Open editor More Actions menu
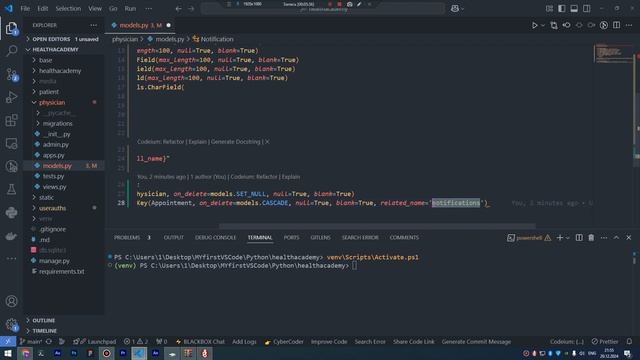640x360 pixels. click(629, 25)
